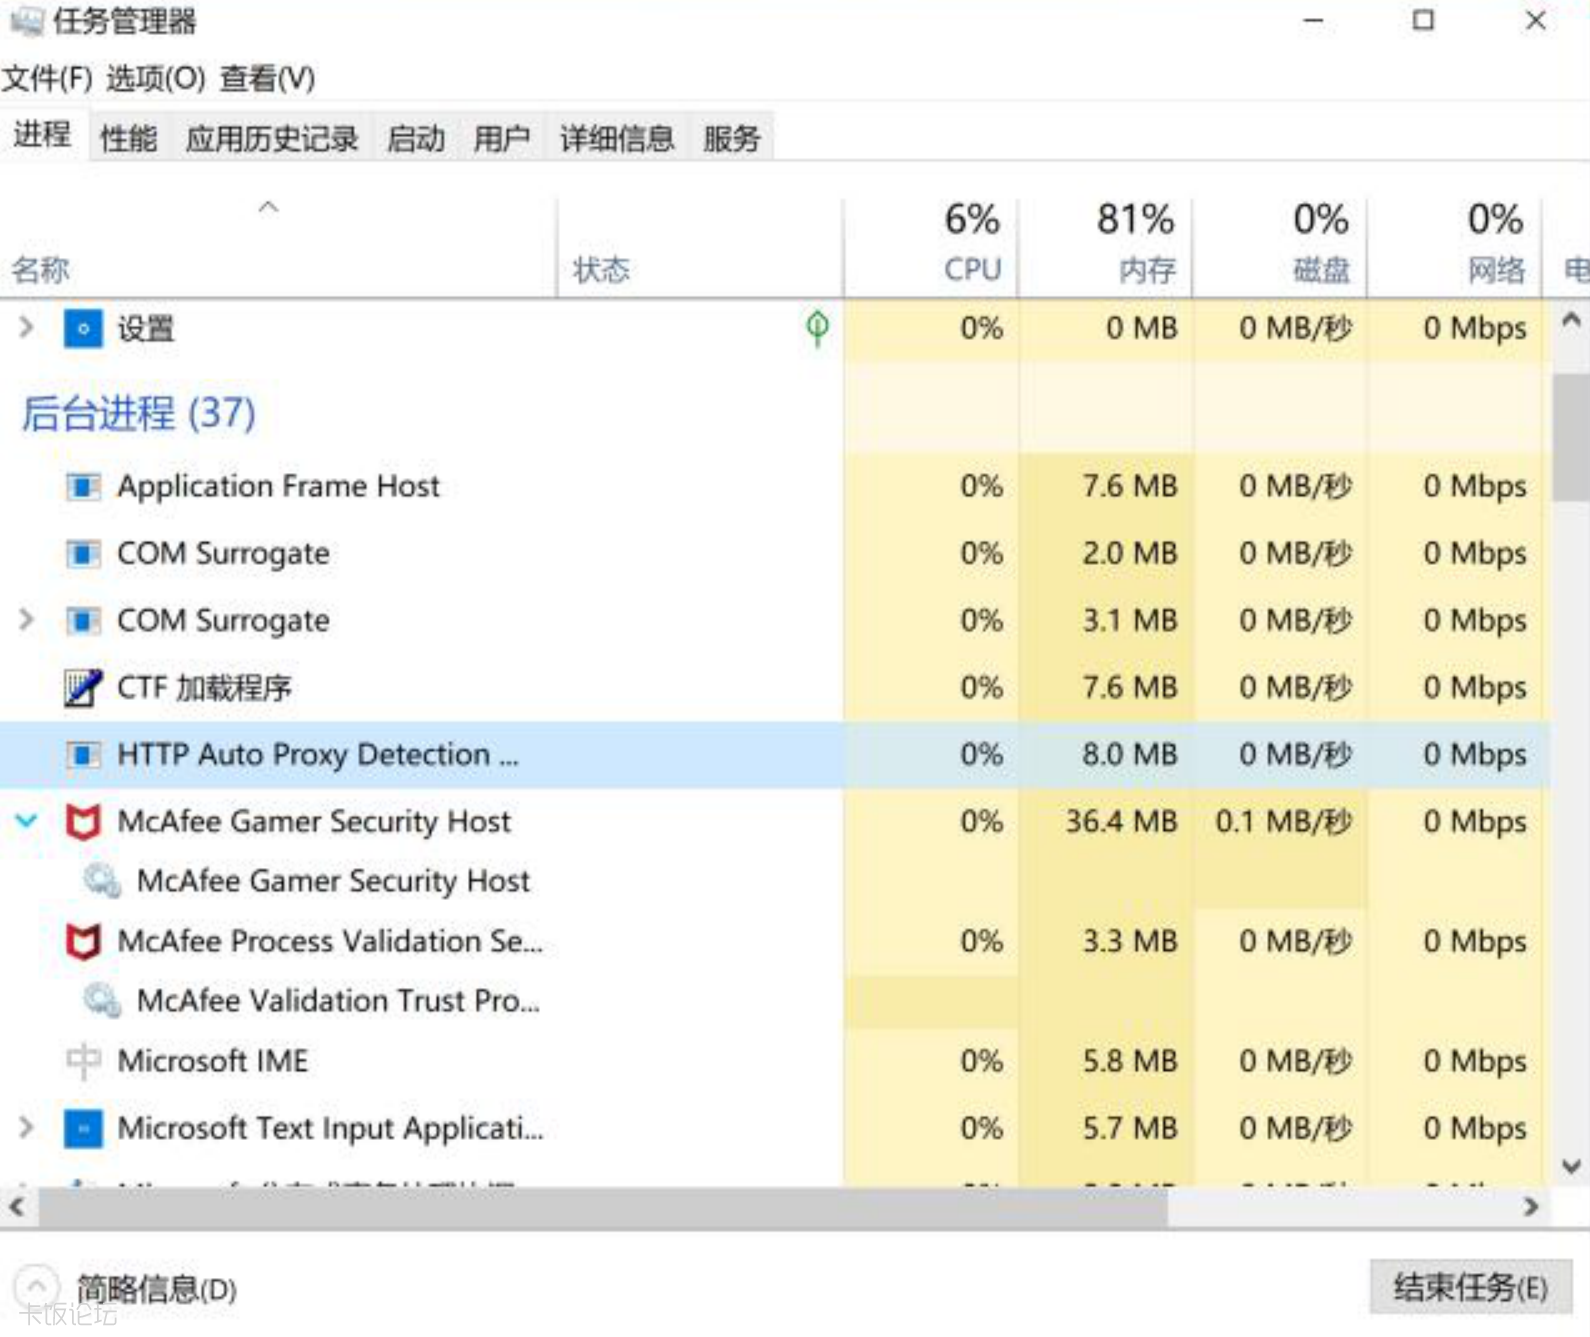Viewport: 1590px width, 1337px height.
Task: Click the Application Frame Host icon
Action: 83,487
